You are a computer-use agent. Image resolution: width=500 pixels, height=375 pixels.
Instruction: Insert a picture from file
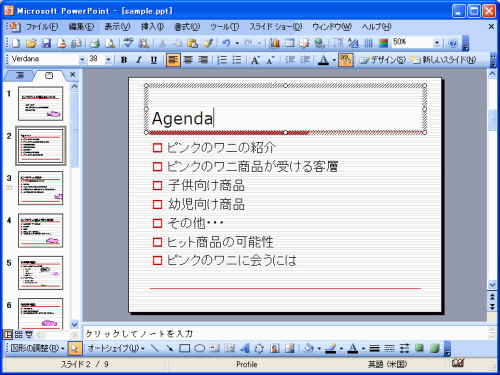[x=289, y=348]
